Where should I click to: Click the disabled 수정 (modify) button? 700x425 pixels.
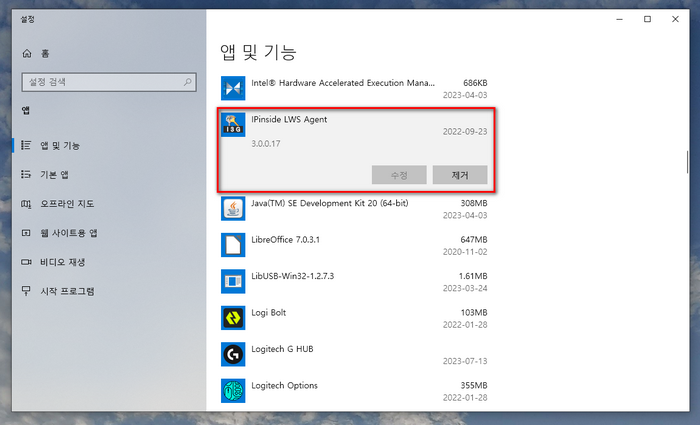[x=399, y=175]
